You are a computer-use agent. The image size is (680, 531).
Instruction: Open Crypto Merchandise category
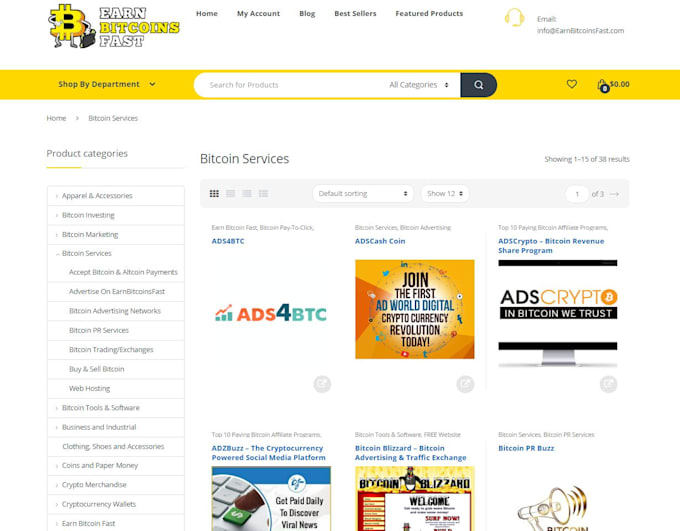click(94, 485)
